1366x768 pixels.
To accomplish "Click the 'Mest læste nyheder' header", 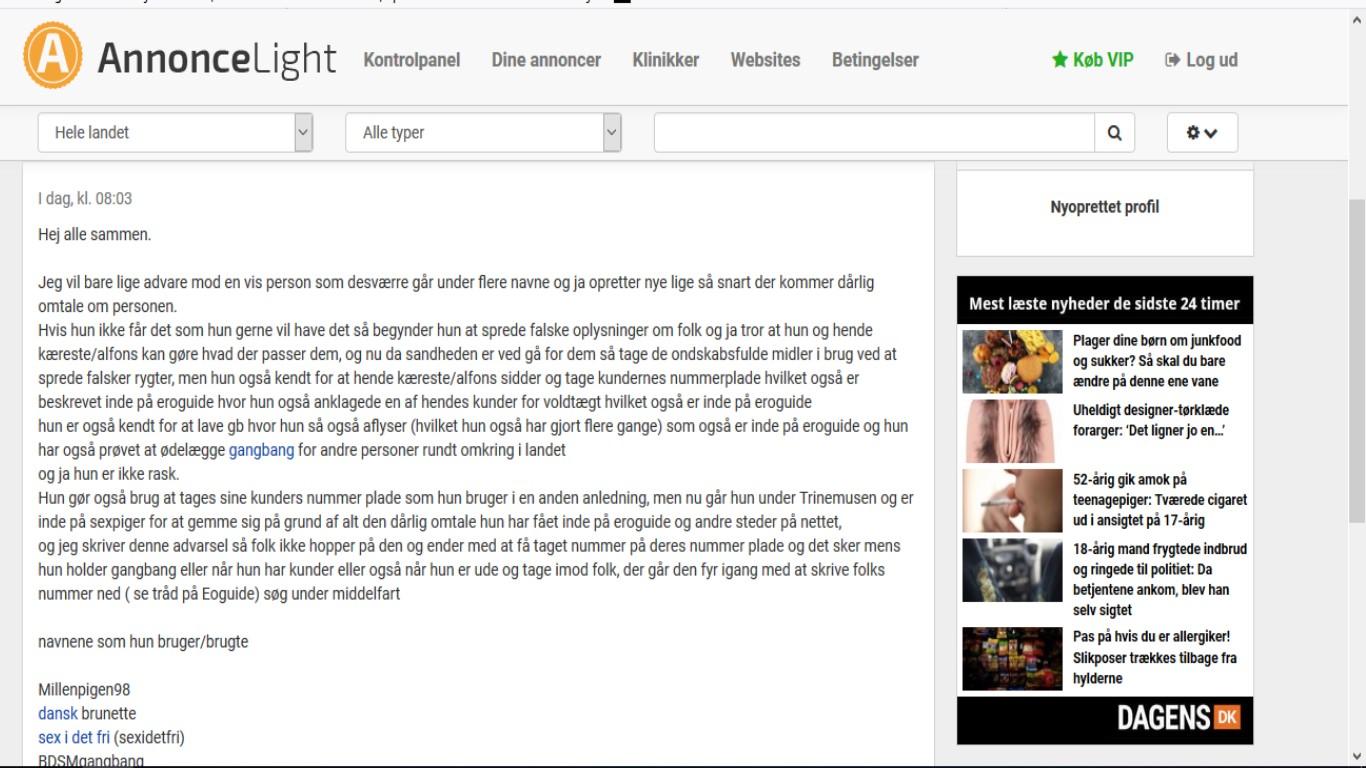I will (x=1105, y=304).
